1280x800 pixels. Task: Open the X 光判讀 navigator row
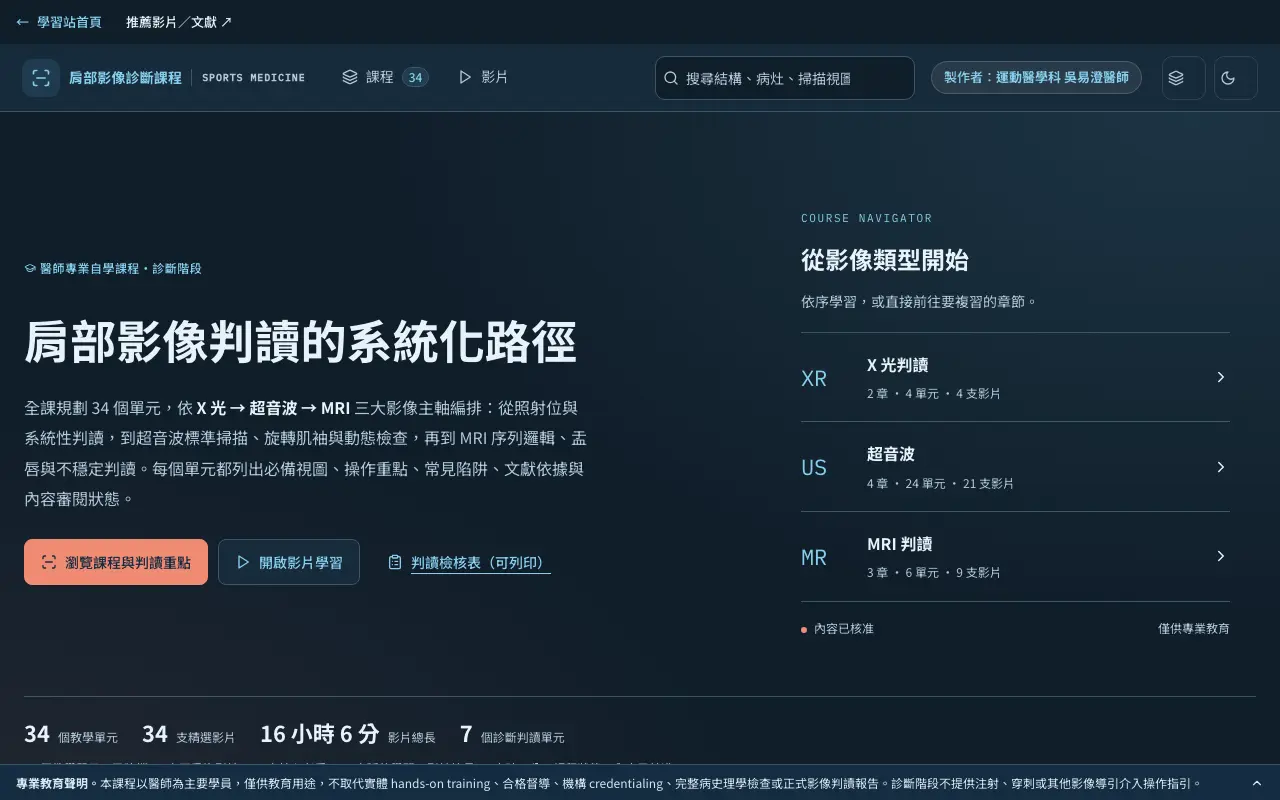1015,377
